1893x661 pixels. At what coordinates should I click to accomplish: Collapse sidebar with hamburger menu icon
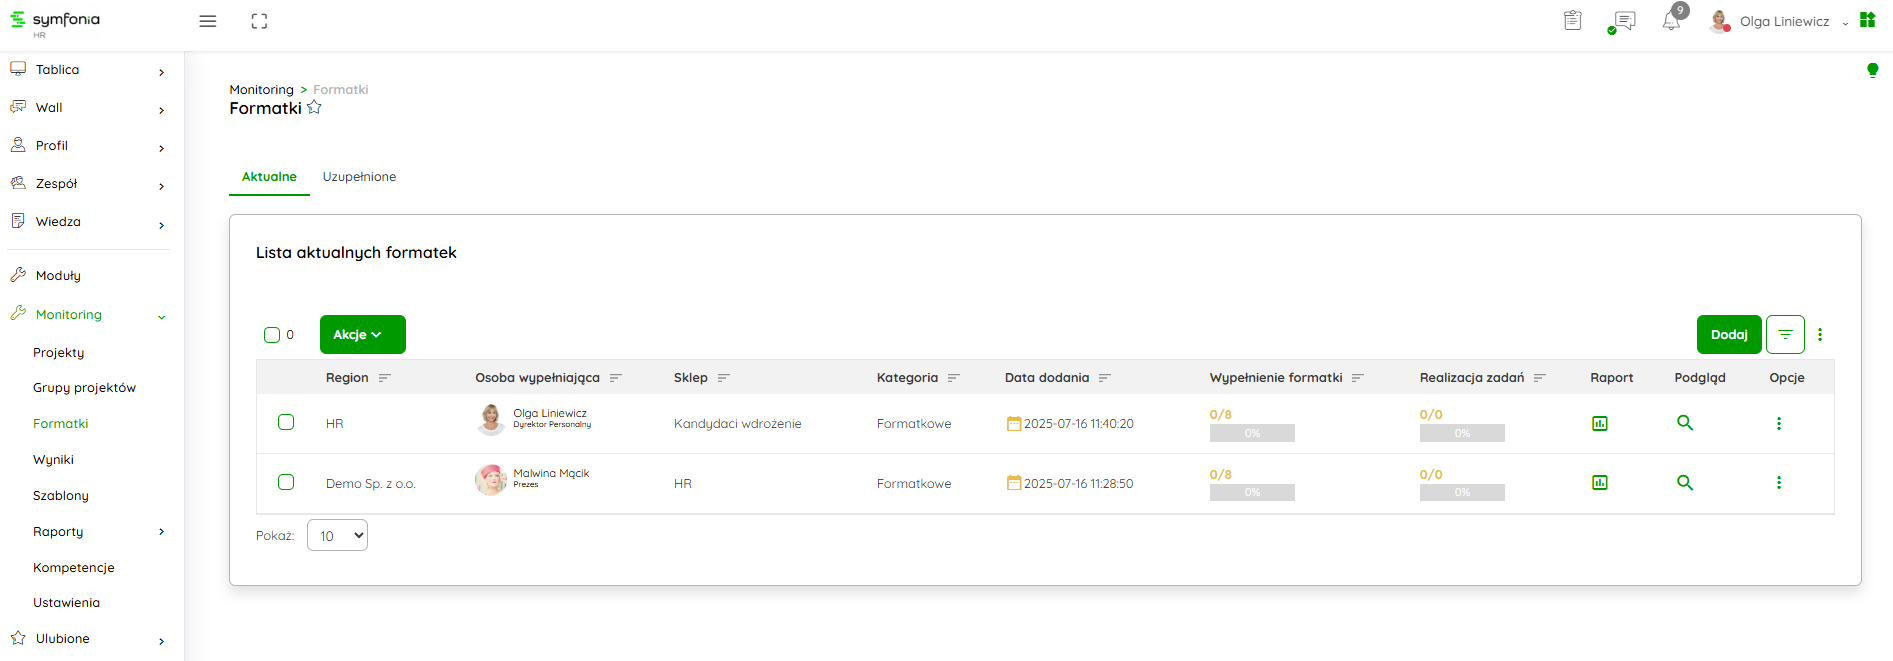[x=208, y=21]
